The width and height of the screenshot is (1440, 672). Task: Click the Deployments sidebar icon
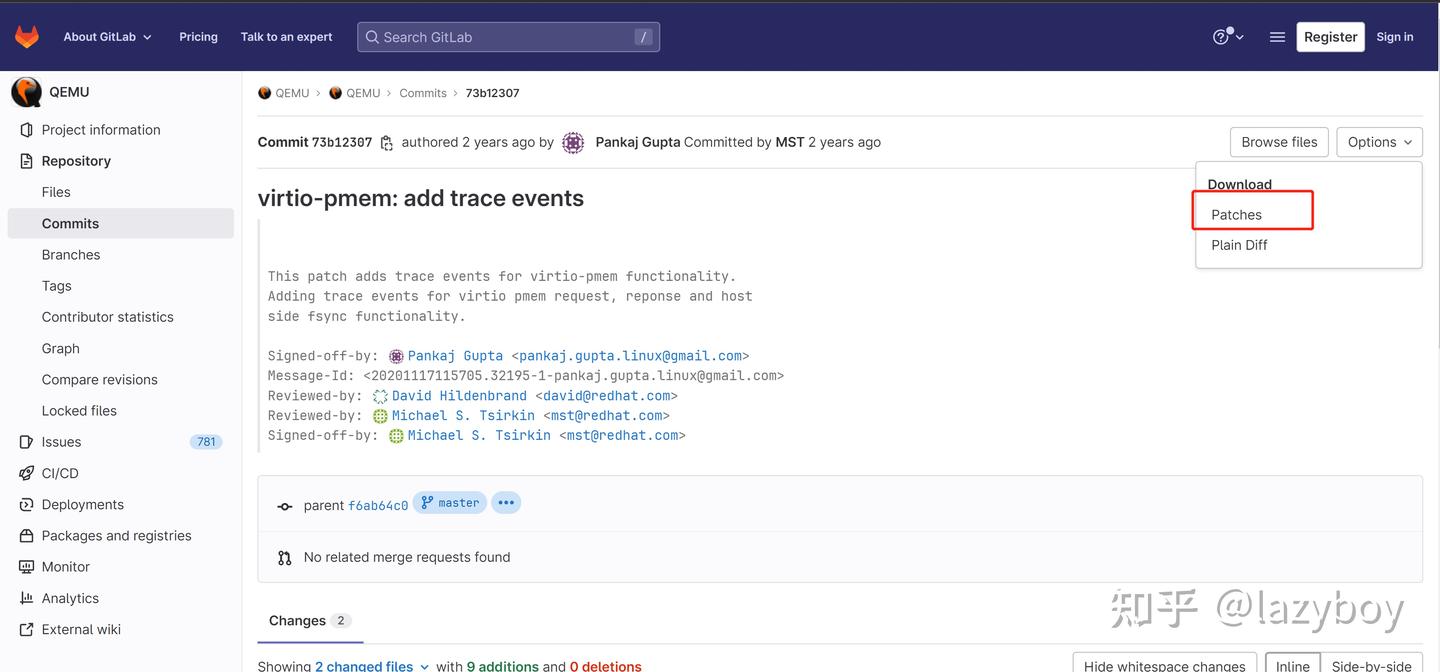click(27, 504)
